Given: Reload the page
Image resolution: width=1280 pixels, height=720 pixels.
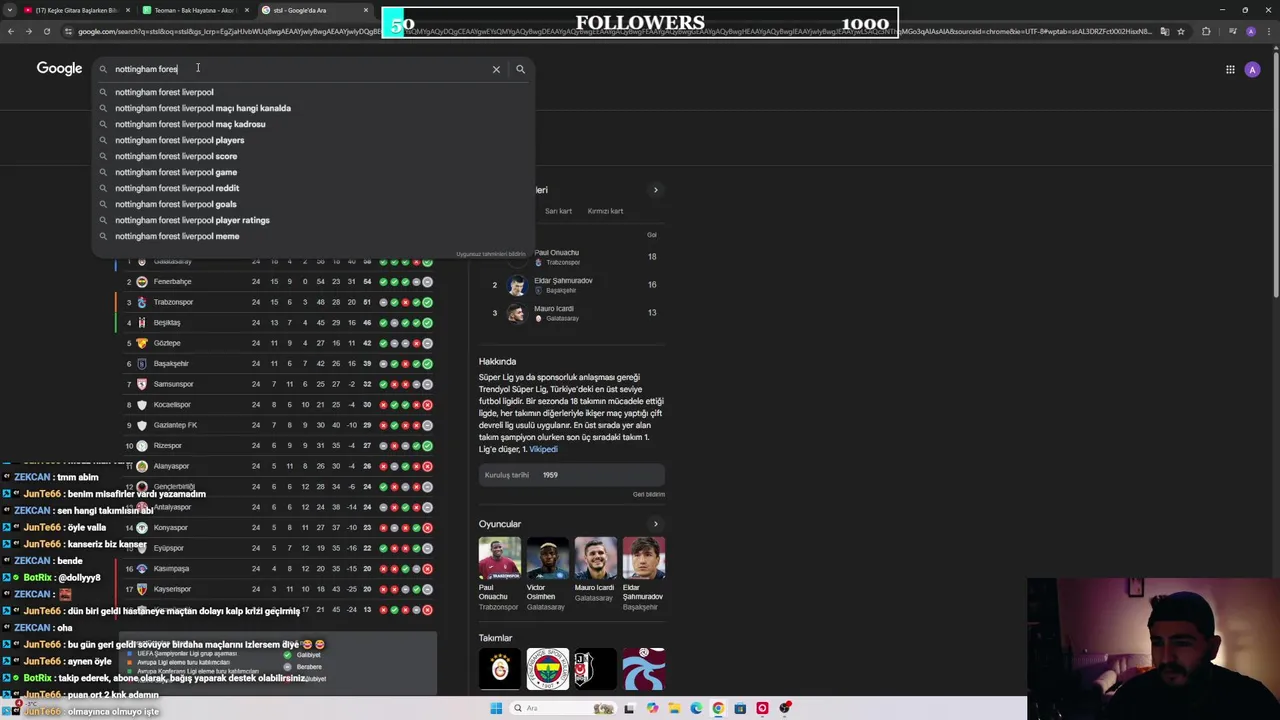Looking at the screenshot, I should (x=47, y=31).
